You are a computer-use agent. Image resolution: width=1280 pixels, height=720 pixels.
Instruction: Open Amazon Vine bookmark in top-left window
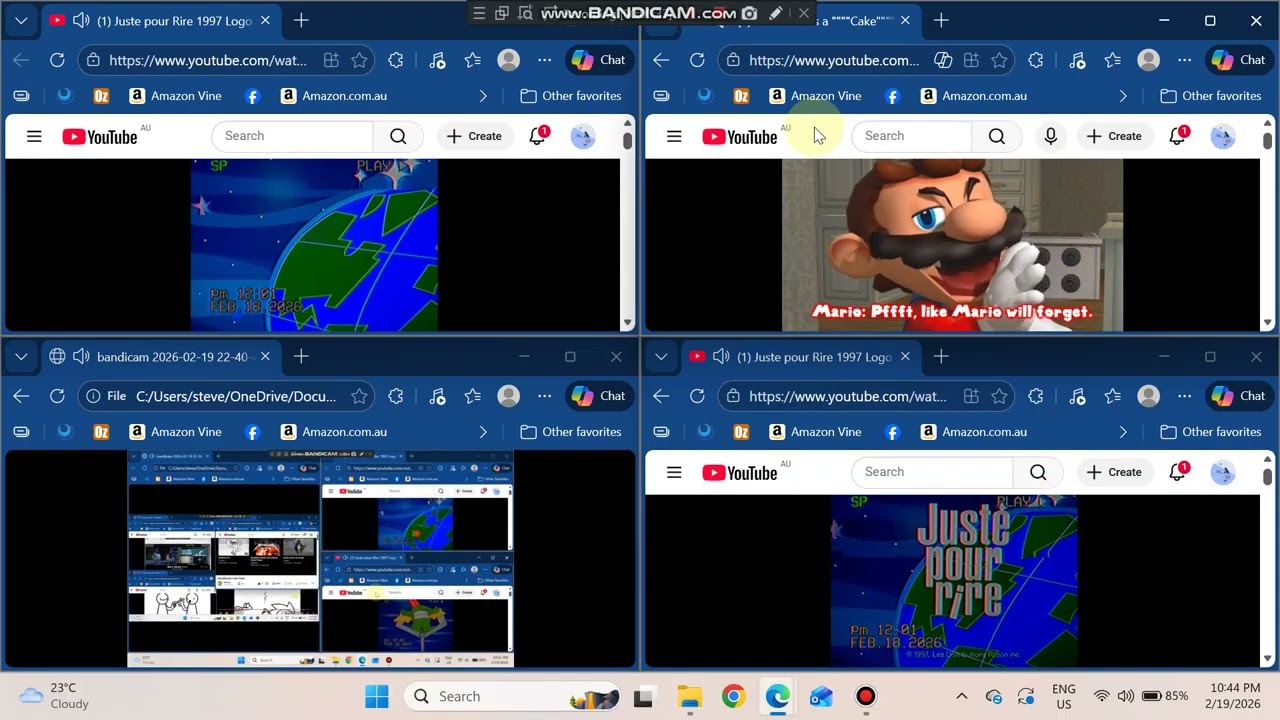(x=175, y=96)
